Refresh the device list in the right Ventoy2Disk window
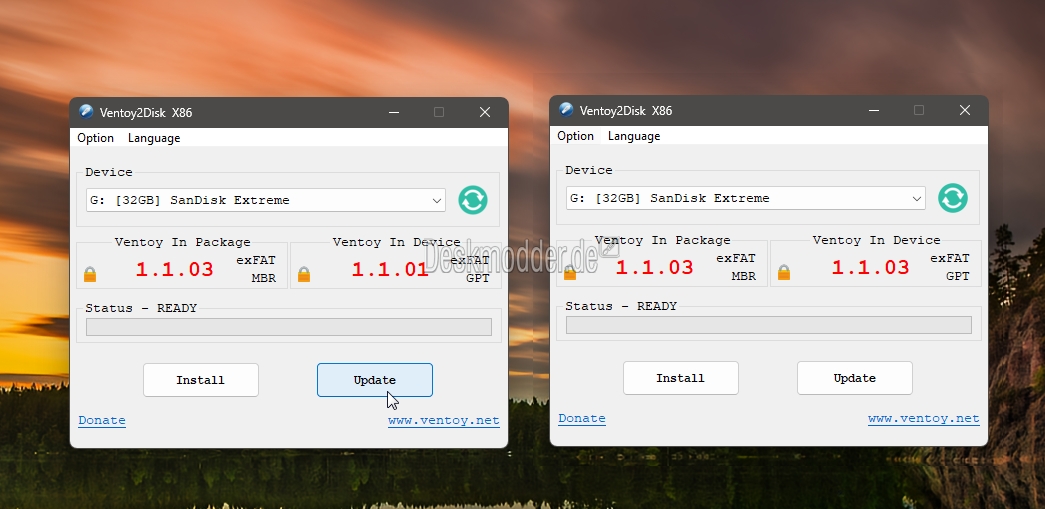Viewport: 1045px width, 509px height. click(x=952, y=198)
